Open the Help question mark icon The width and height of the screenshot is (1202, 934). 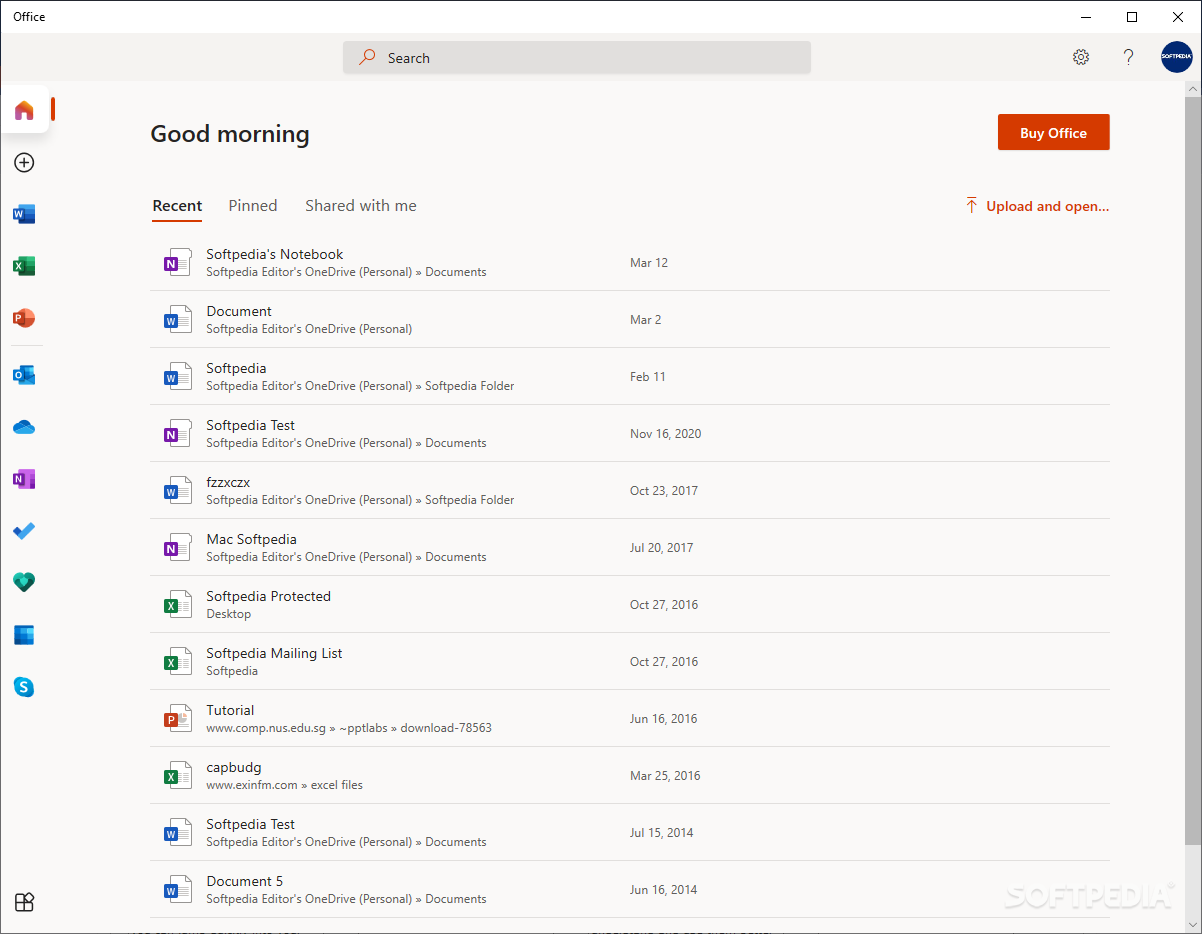pyautogui.click(x=1129, y=57)
